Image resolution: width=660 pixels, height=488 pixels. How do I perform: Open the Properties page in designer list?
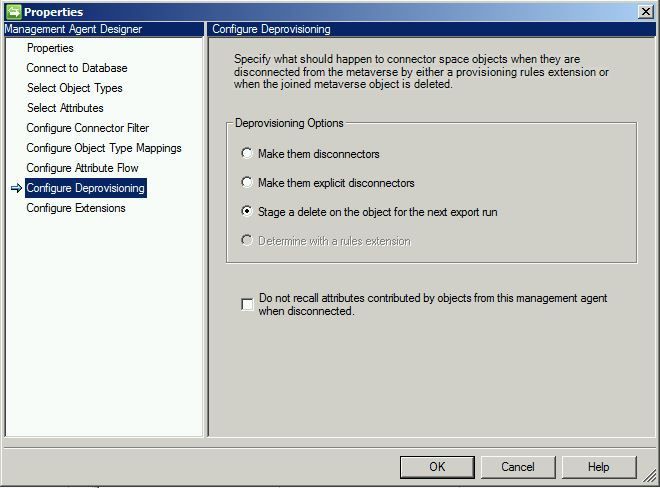(50, 48)
